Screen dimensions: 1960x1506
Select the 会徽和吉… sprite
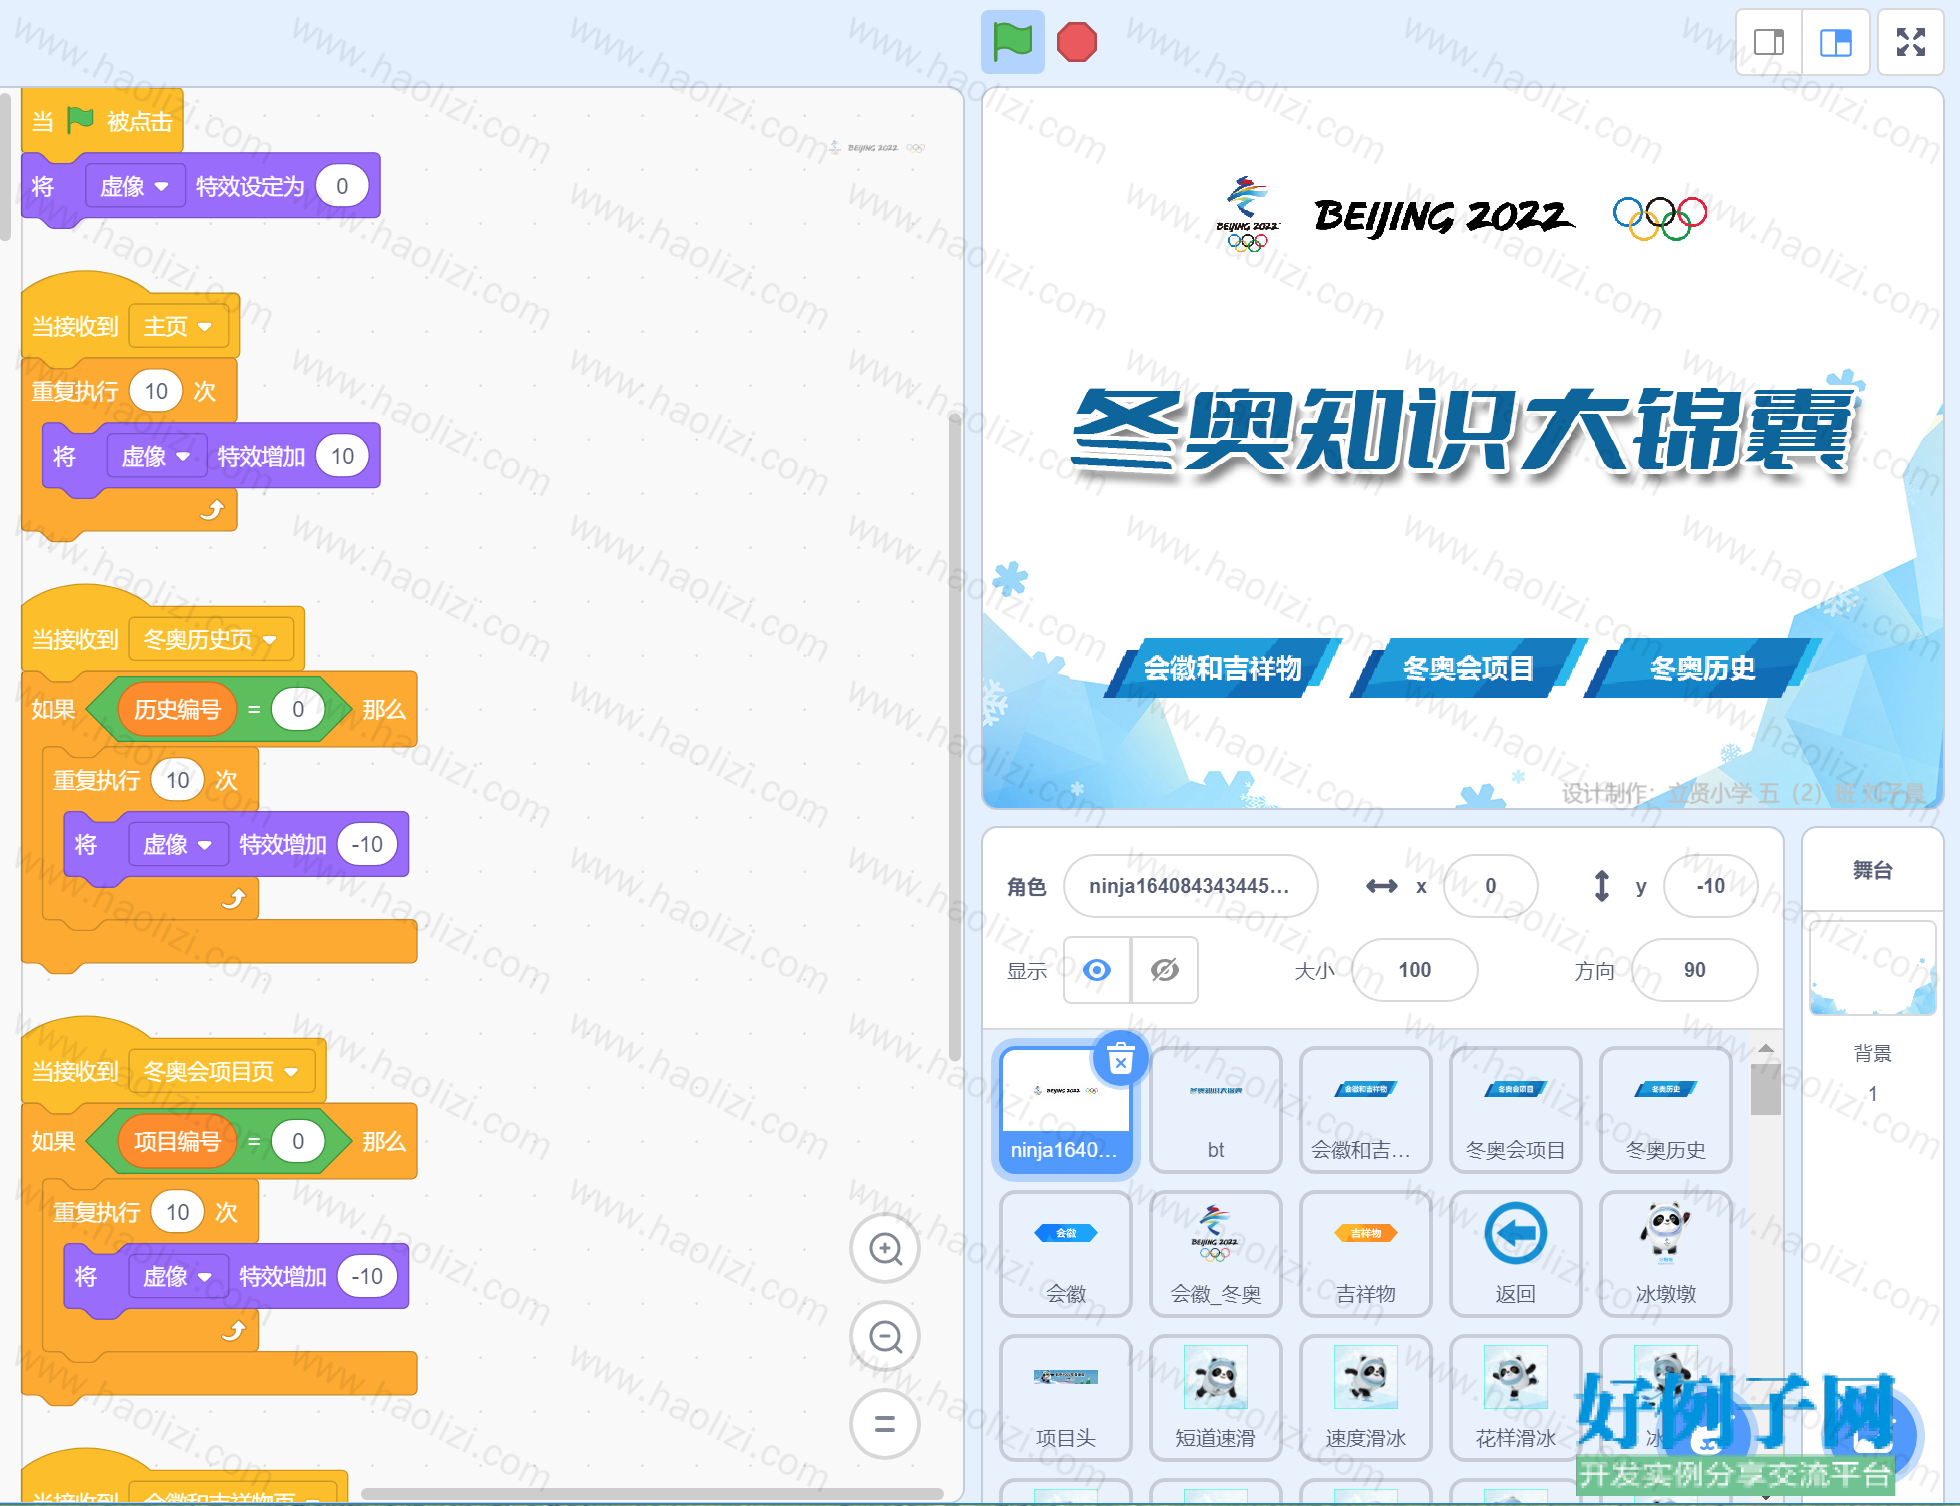[x=1366, y=1110]
